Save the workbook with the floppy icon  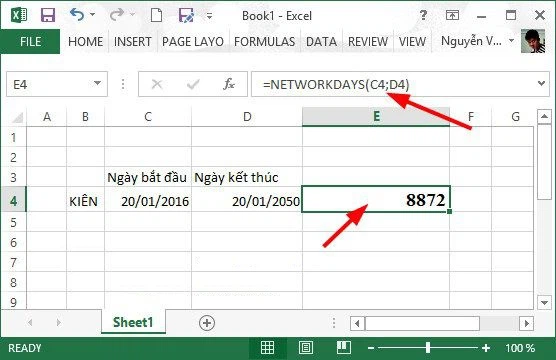[48, 15]
